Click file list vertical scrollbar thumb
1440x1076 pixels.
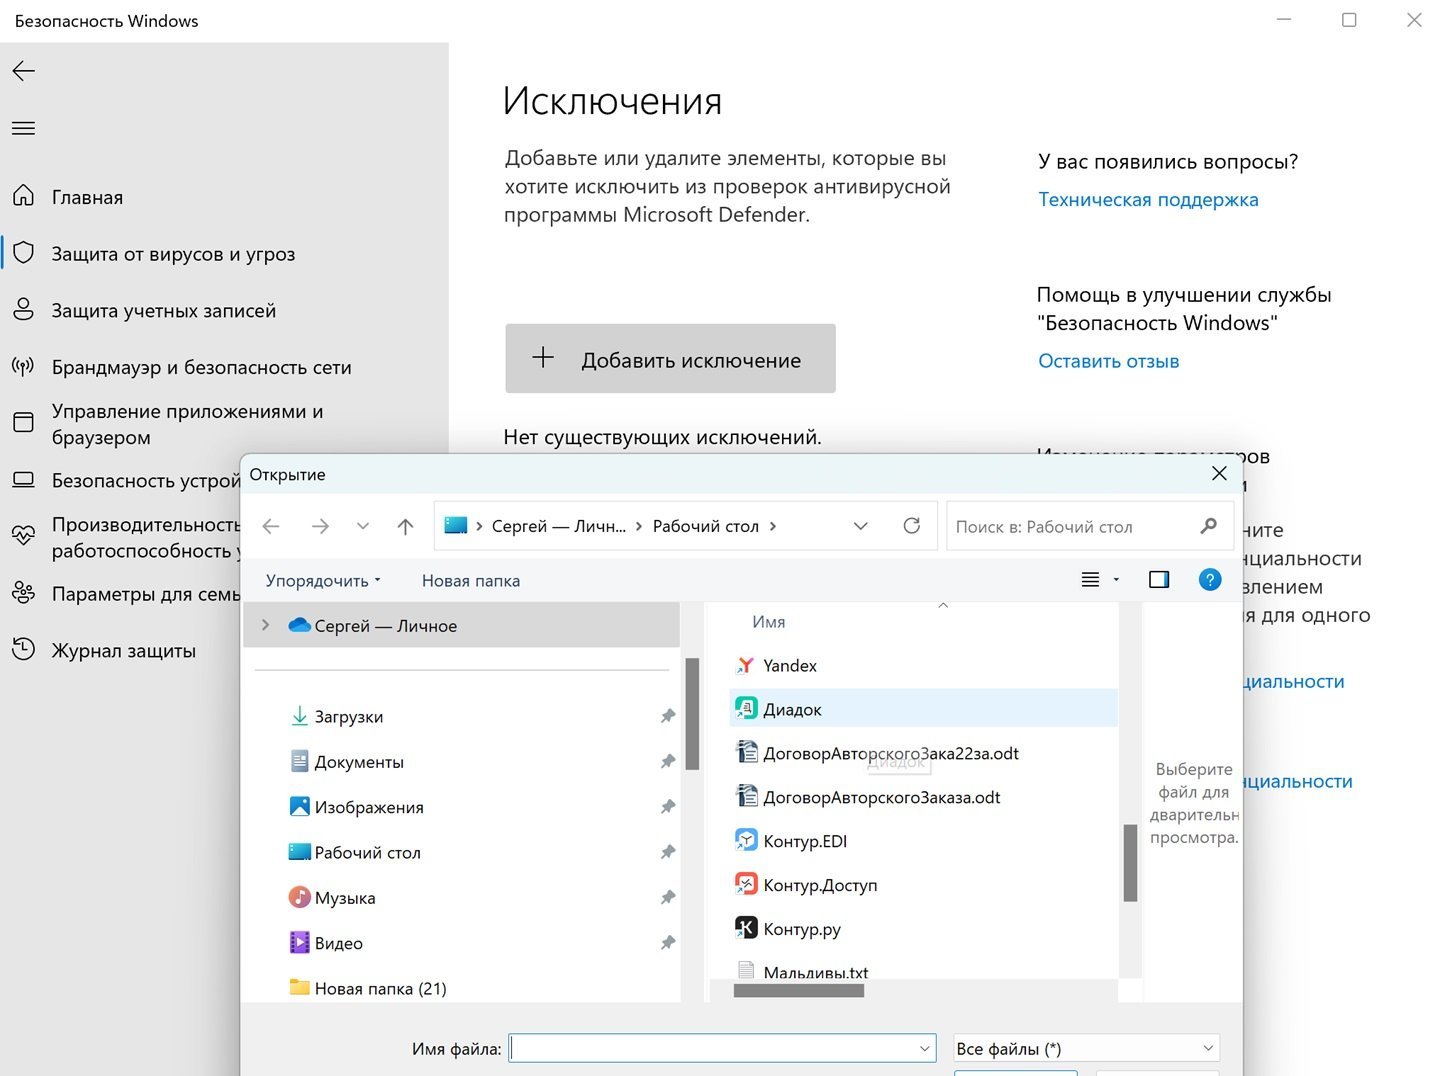pos(1130,863)
